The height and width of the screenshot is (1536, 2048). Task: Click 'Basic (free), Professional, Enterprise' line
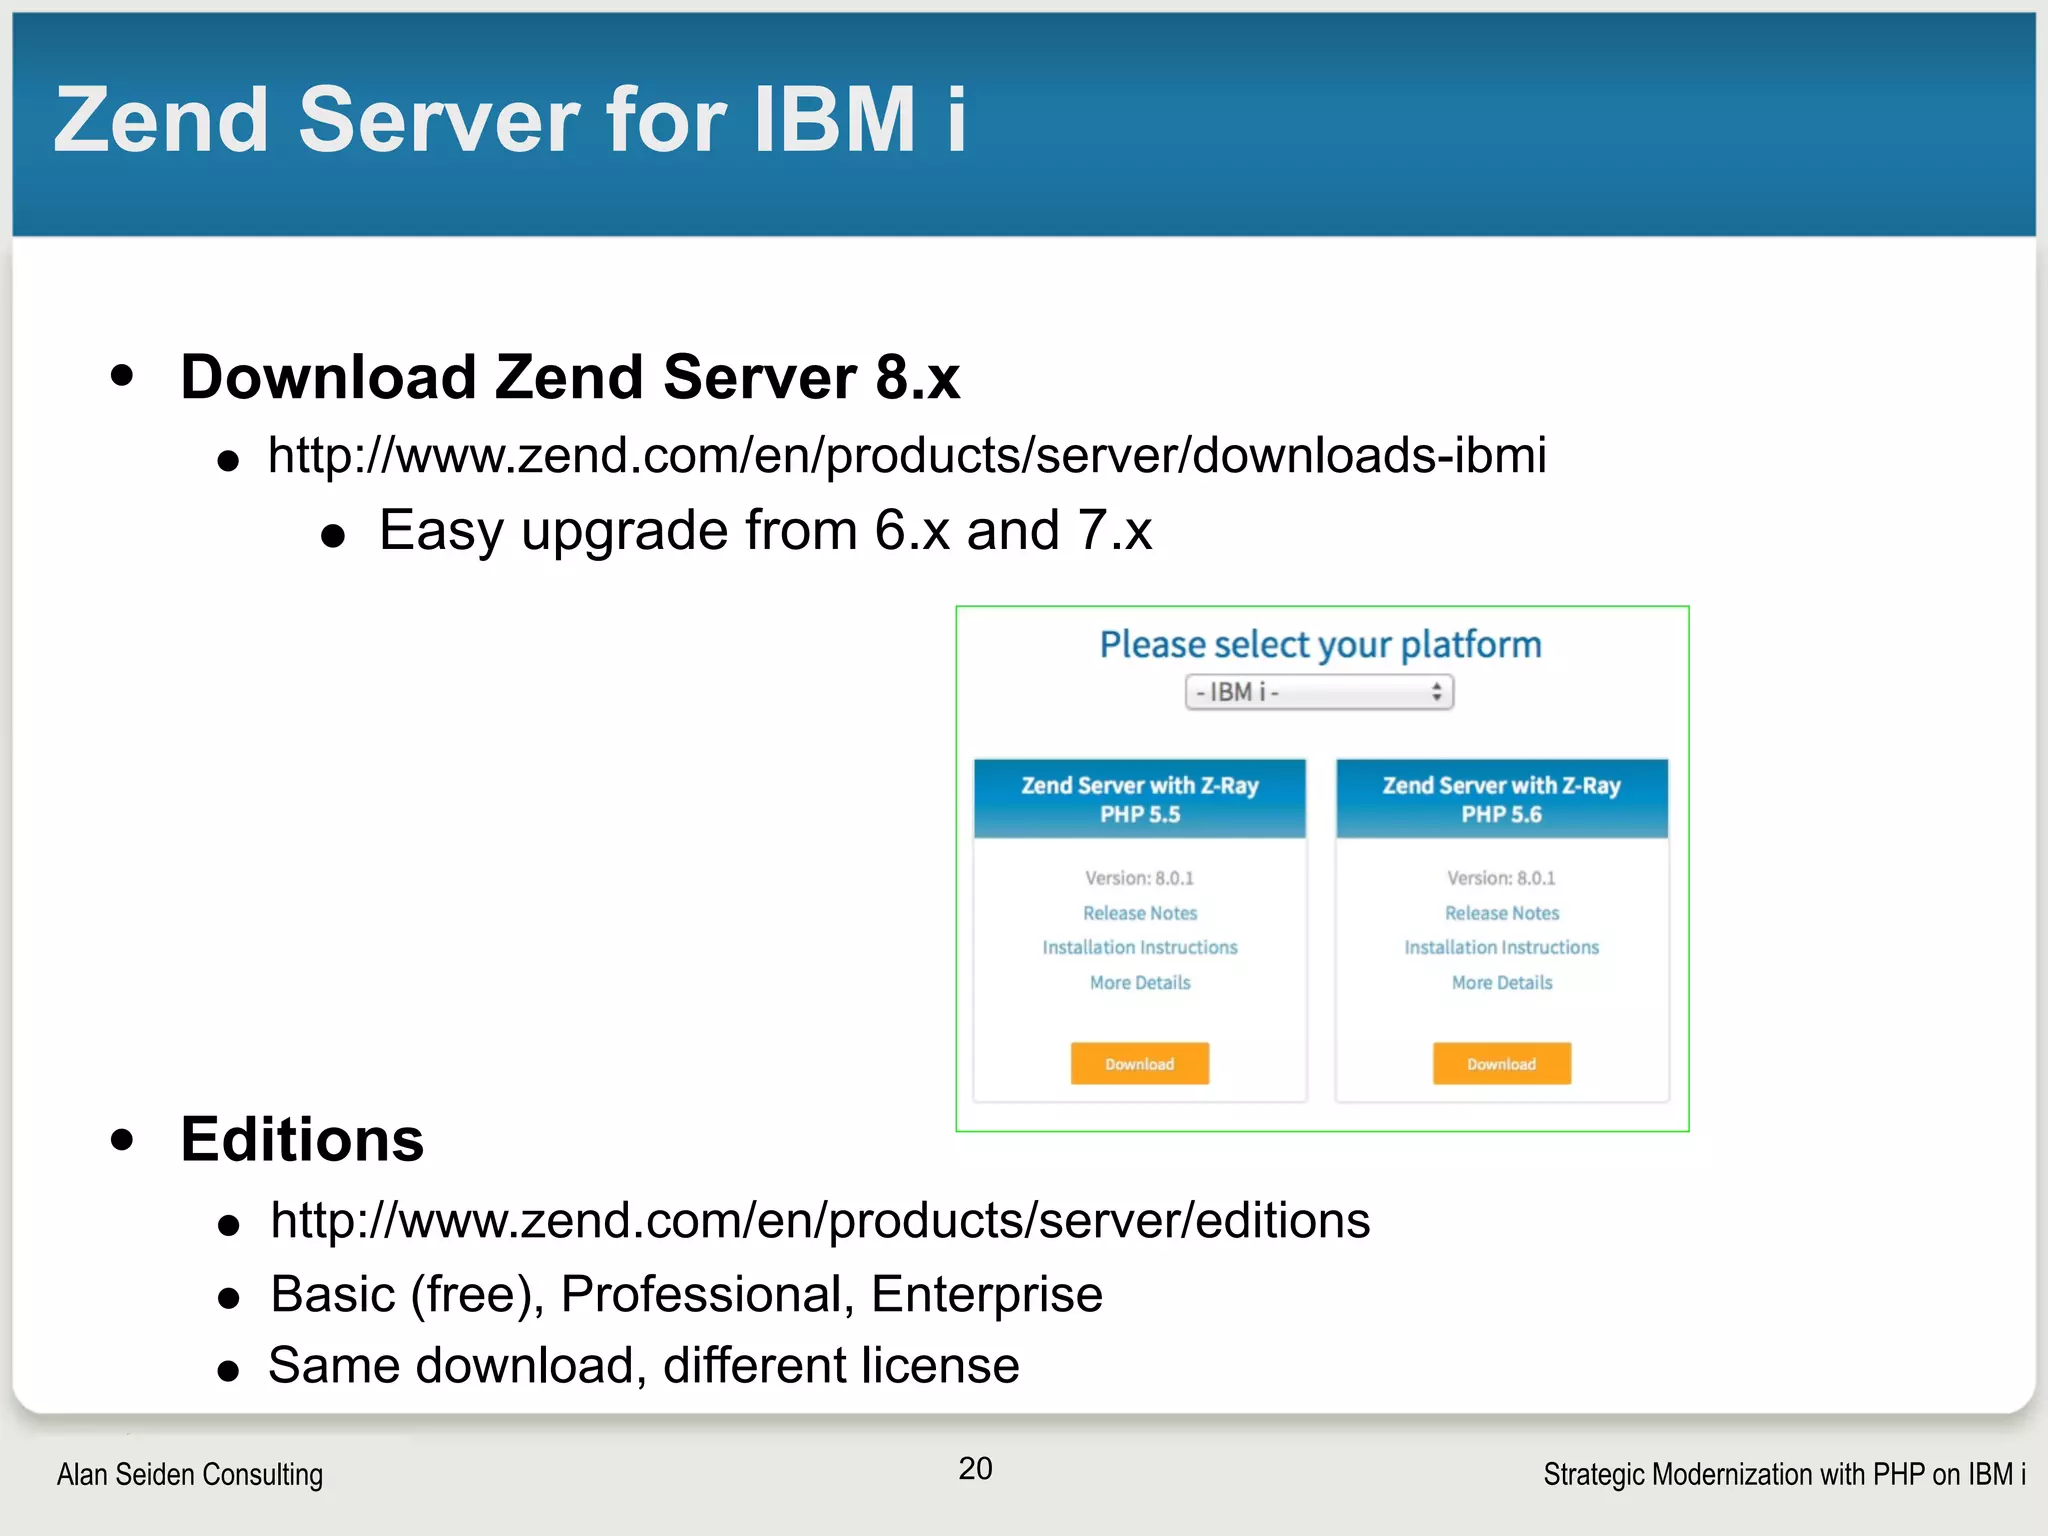(x=686, y=1294)
